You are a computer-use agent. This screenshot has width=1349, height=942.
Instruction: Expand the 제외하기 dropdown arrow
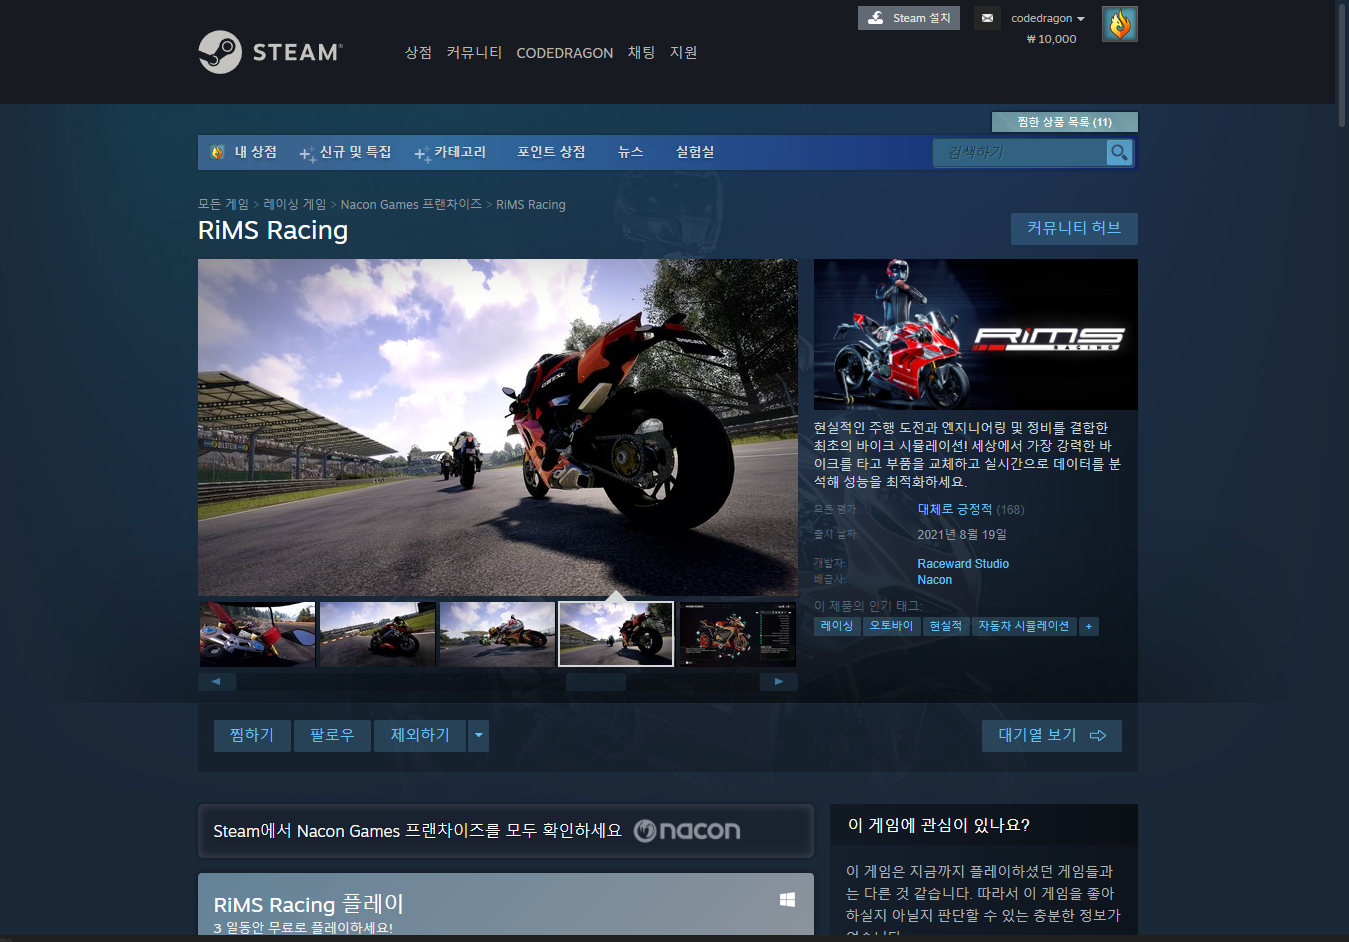479,735
